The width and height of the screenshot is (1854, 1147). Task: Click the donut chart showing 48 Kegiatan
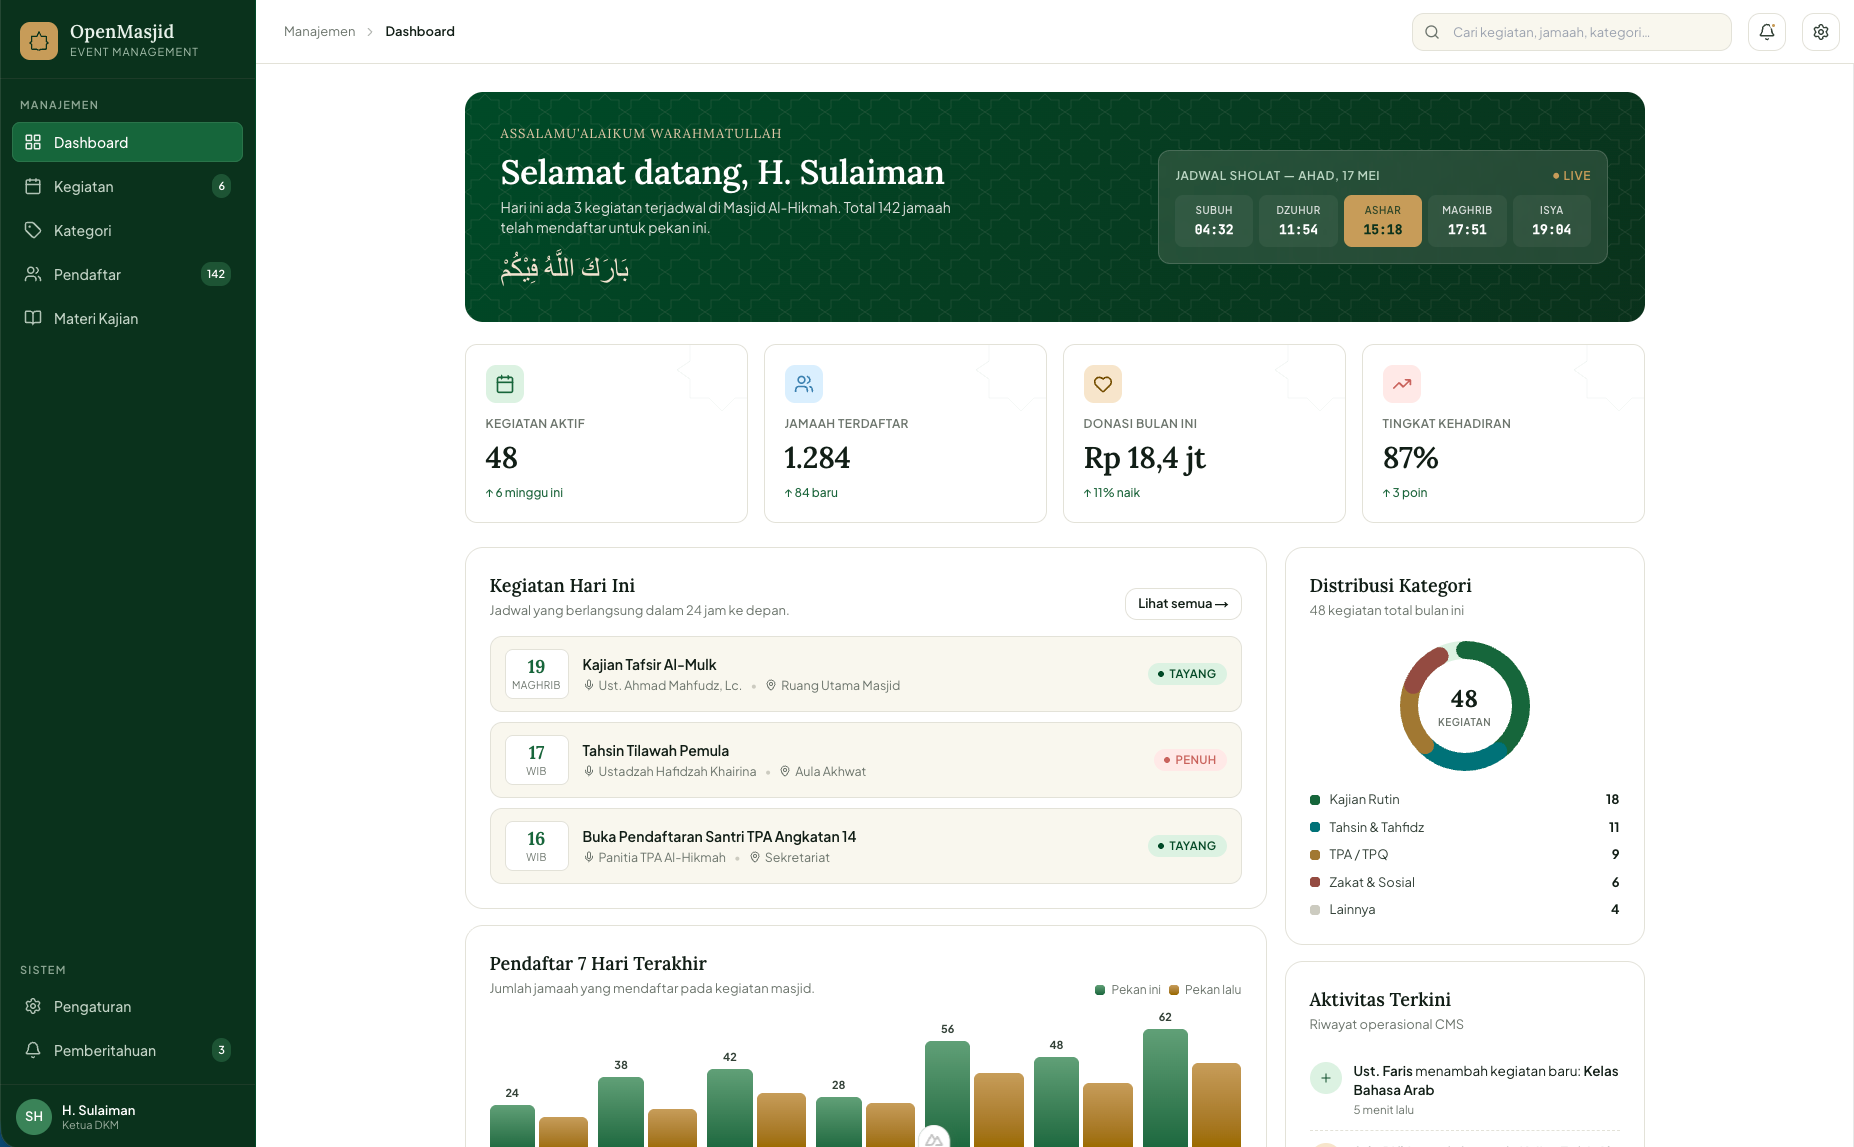1464,706
